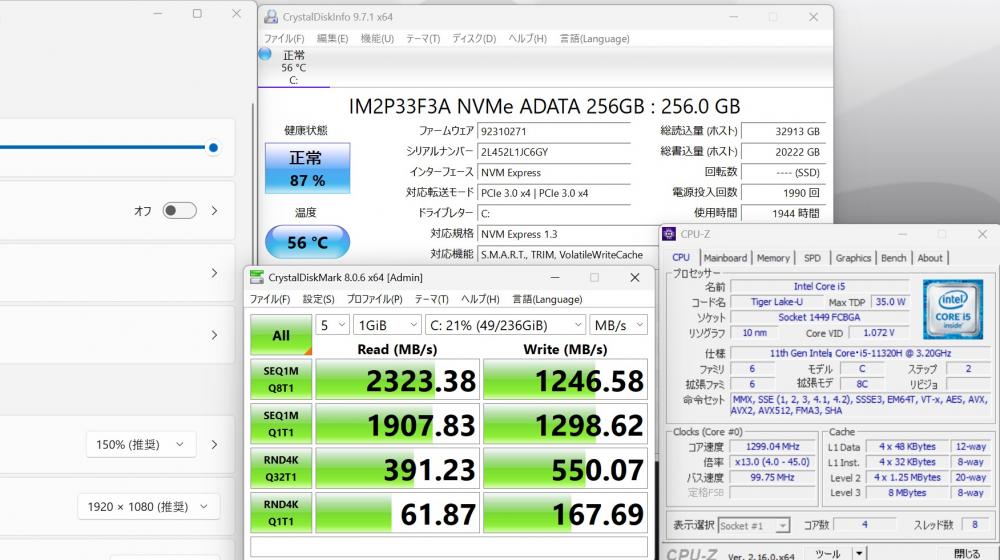Click the インターフェース field NVM Express
Viewport: 1000px width, 560px height.
pyautogui.click(x=554, y=172)
